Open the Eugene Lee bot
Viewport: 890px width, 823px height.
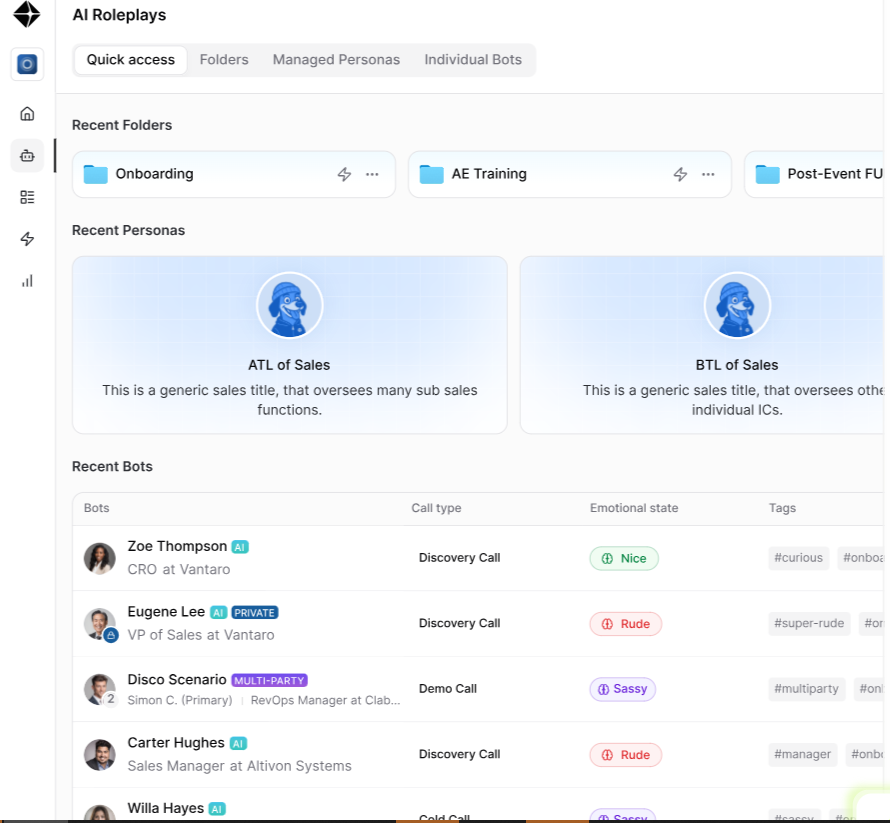478,623
